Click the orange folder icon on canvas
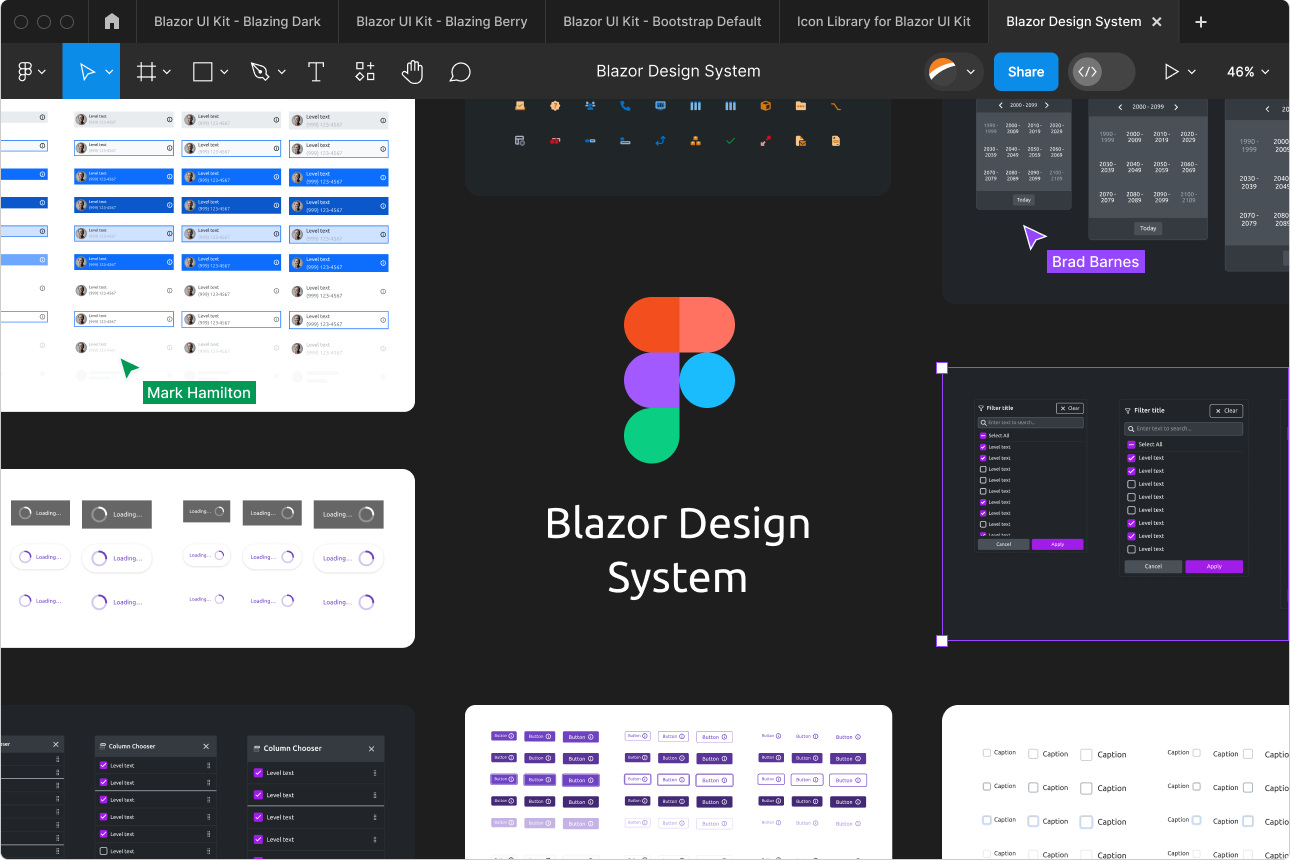 point(800,105)
